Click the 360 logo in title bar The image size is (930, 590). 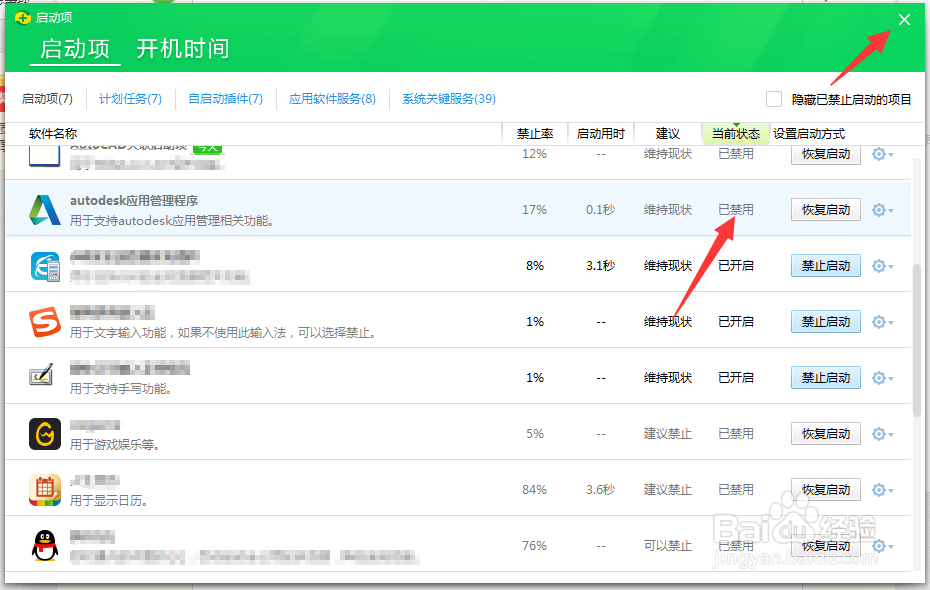coord(23,18)
